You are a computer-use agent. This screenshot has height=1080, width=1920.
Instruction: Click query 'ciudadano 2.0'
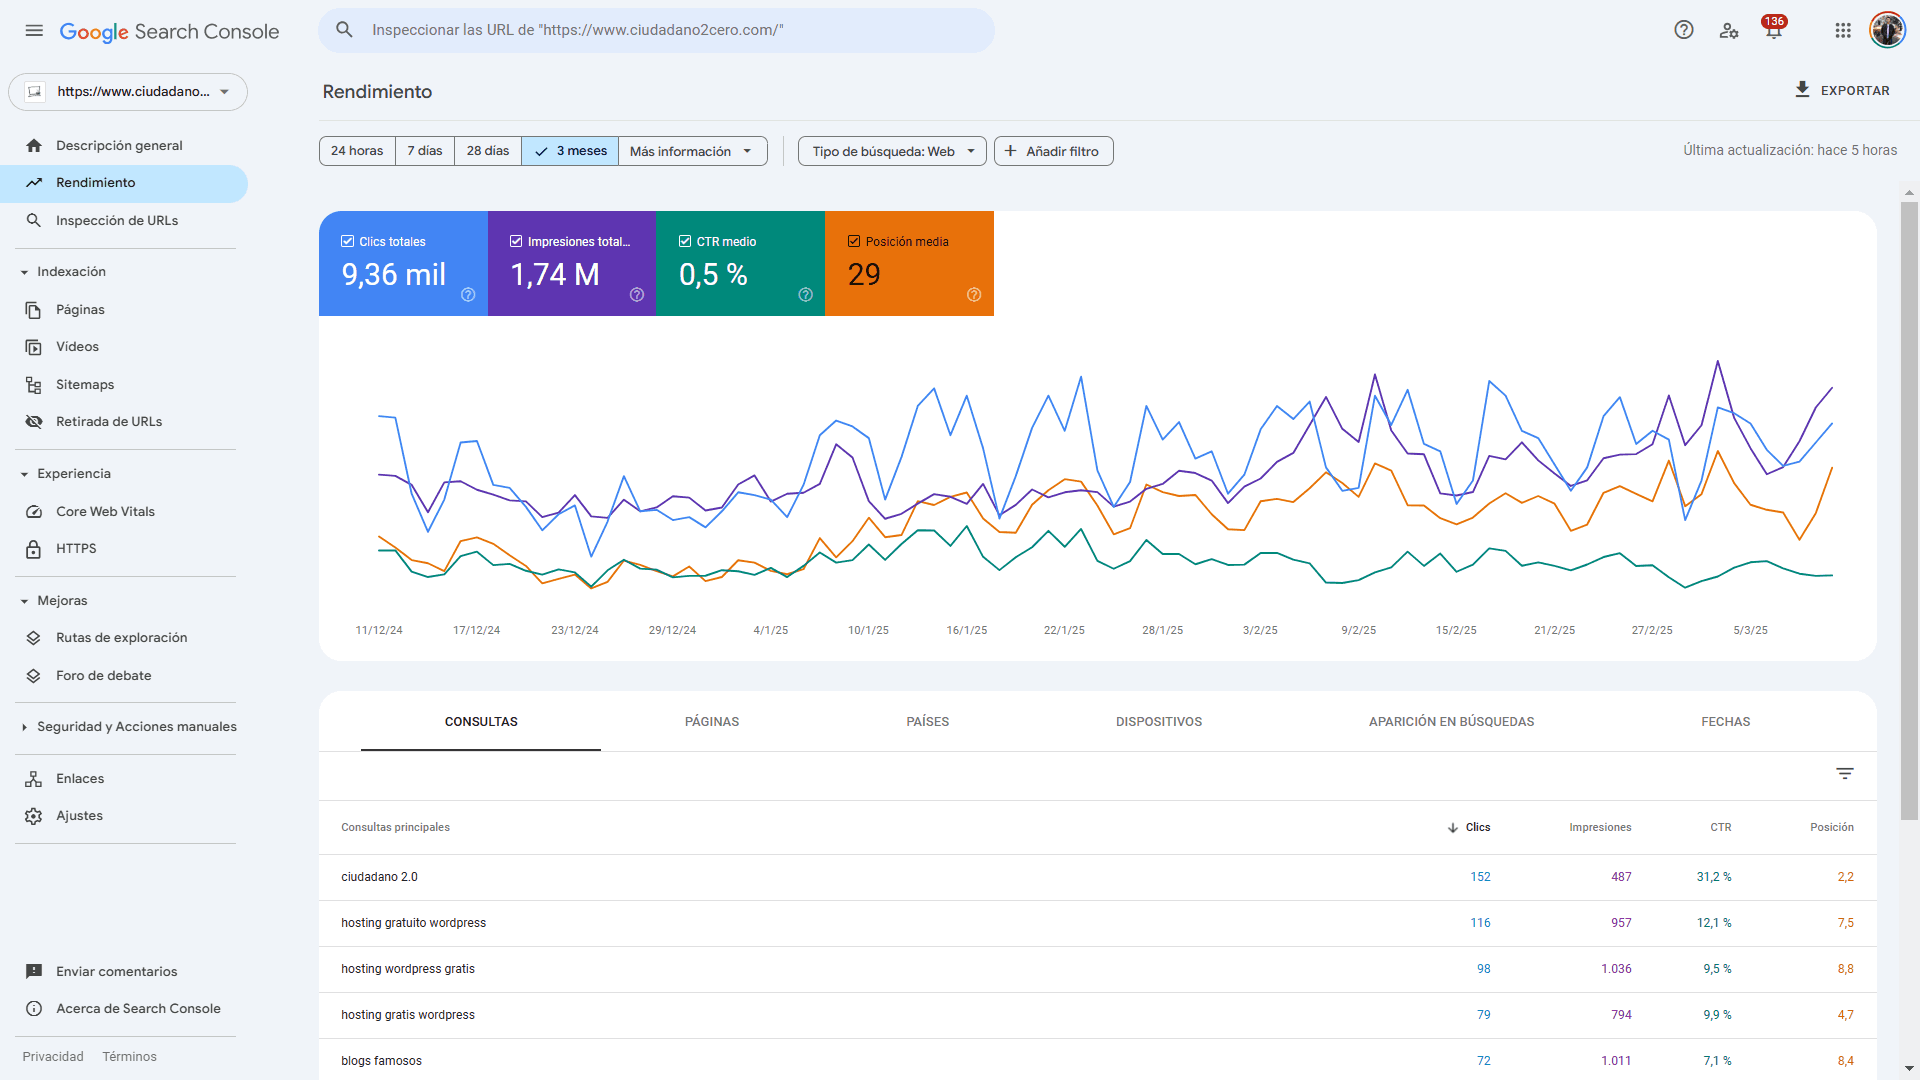(x=379, y=877)
